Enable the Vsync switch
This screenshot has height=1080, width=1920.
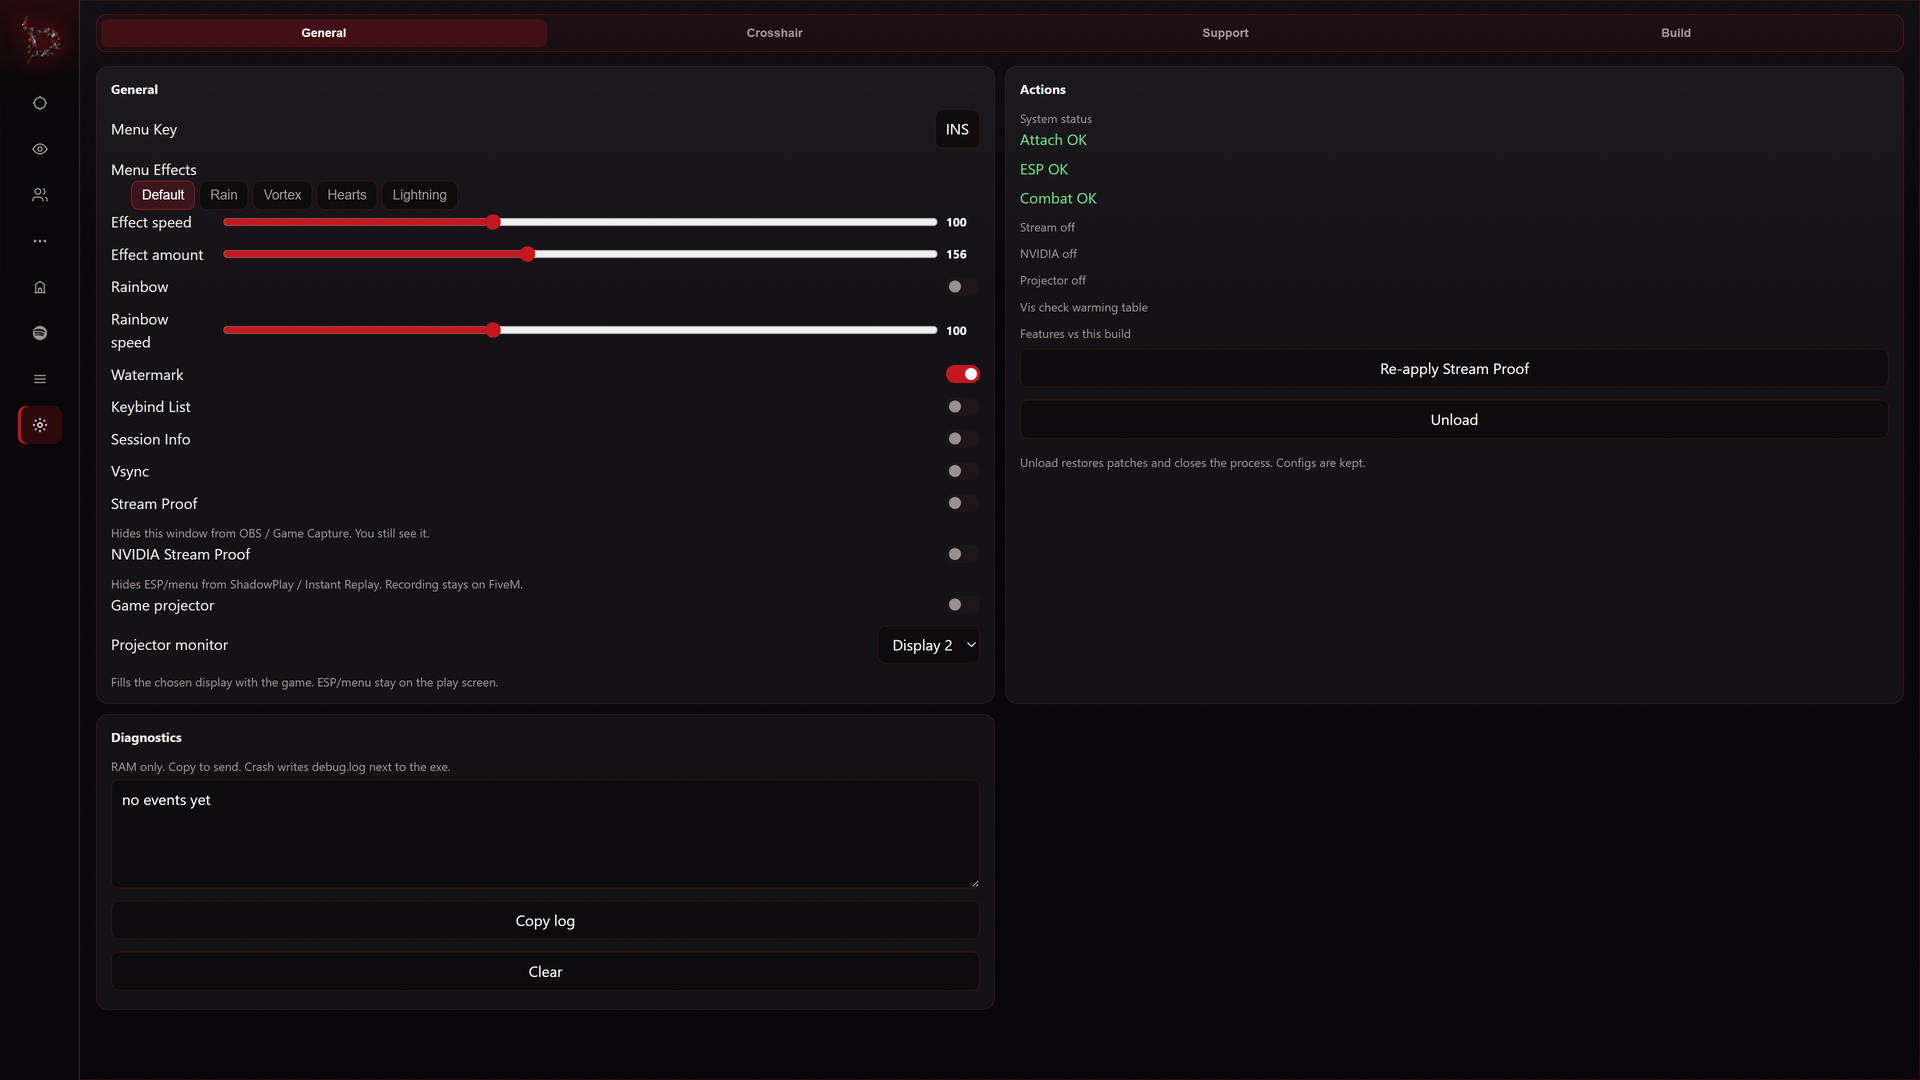(x=962, y=471)
